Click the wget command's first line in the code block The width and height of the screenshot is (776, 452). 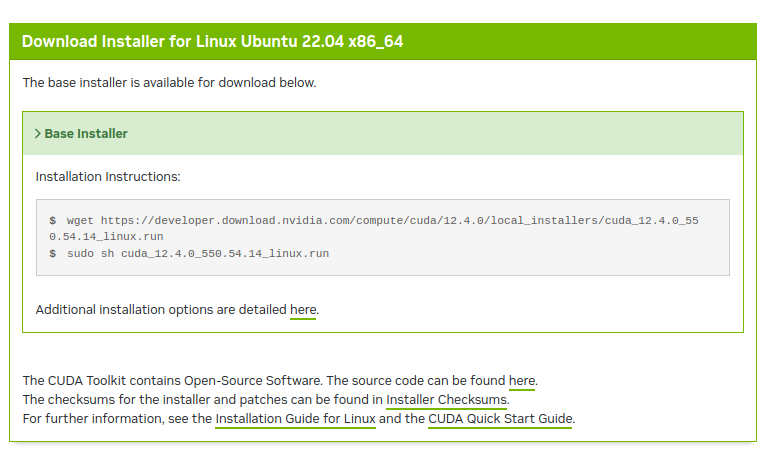pos(382,219)
